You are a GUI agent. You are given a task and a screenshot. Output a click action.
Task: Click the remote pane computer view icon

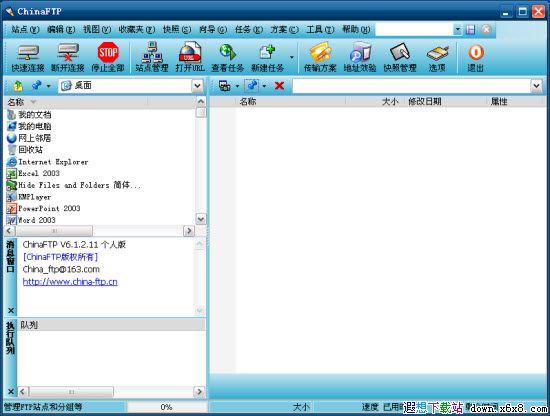[x=224, y=85]
